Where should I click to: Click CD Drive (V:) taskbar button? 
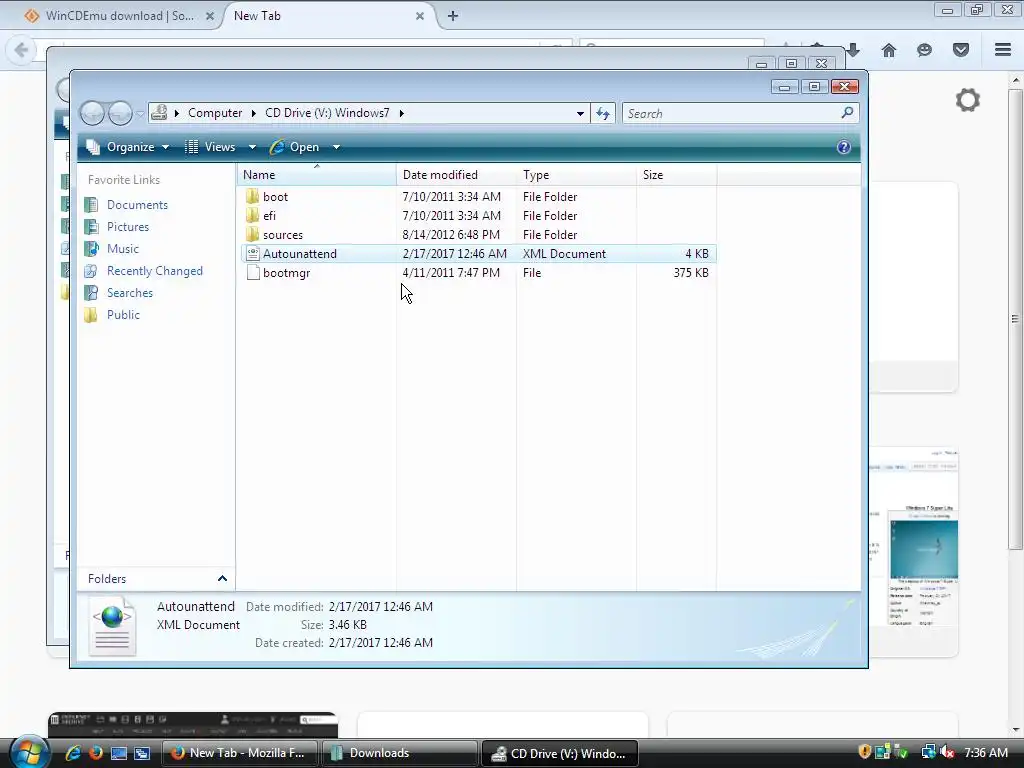coord(560,753)
